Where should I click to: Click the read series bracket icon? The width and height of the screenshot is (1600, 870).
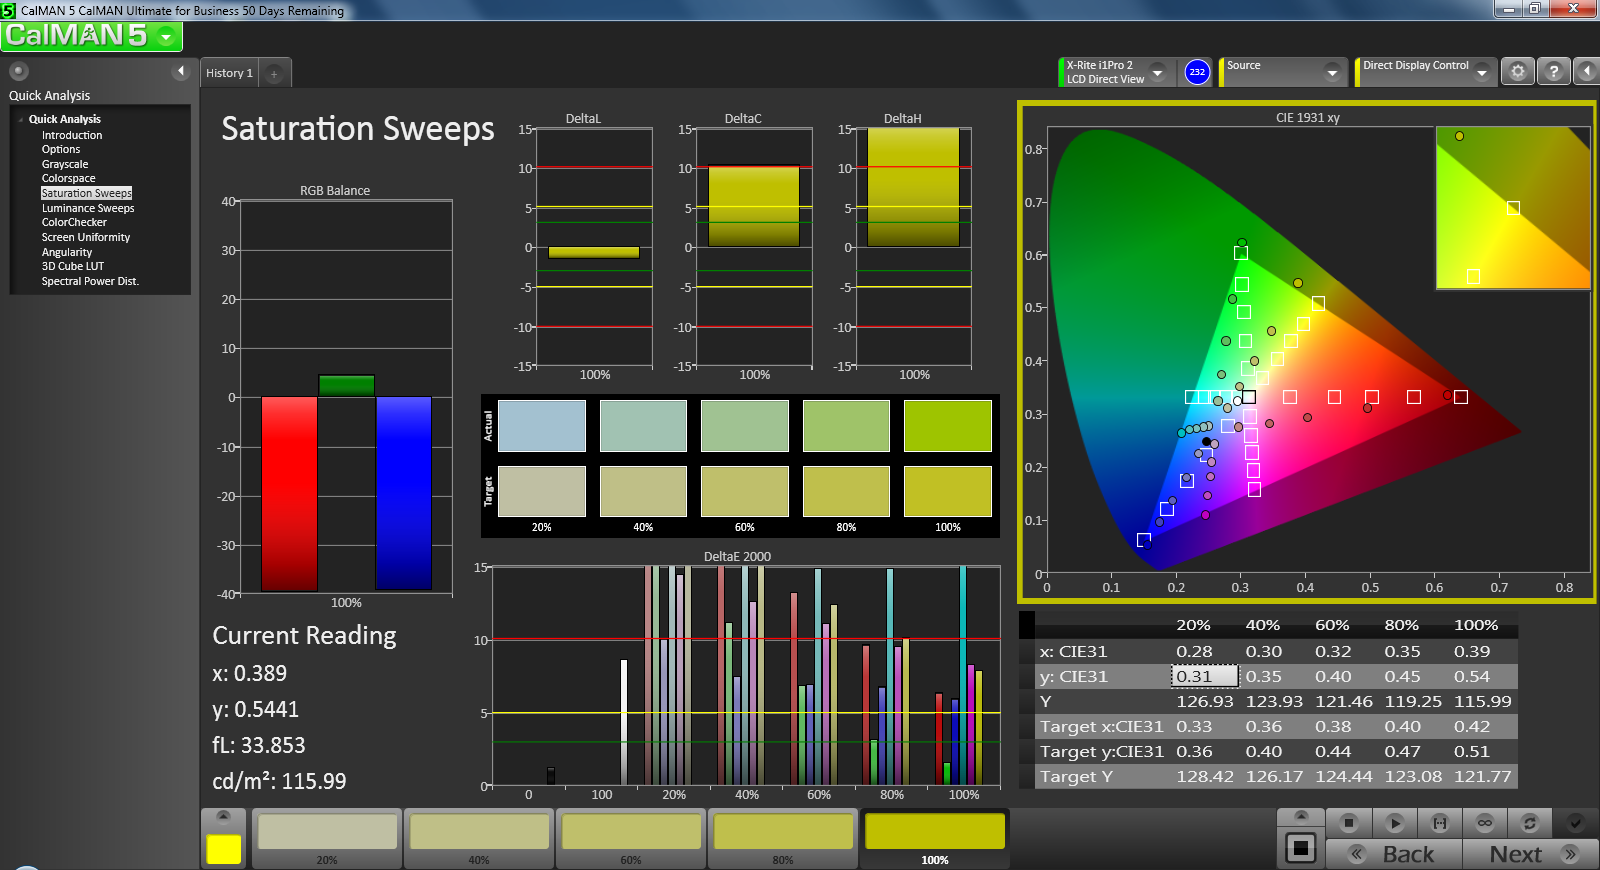pos(1439,823)
